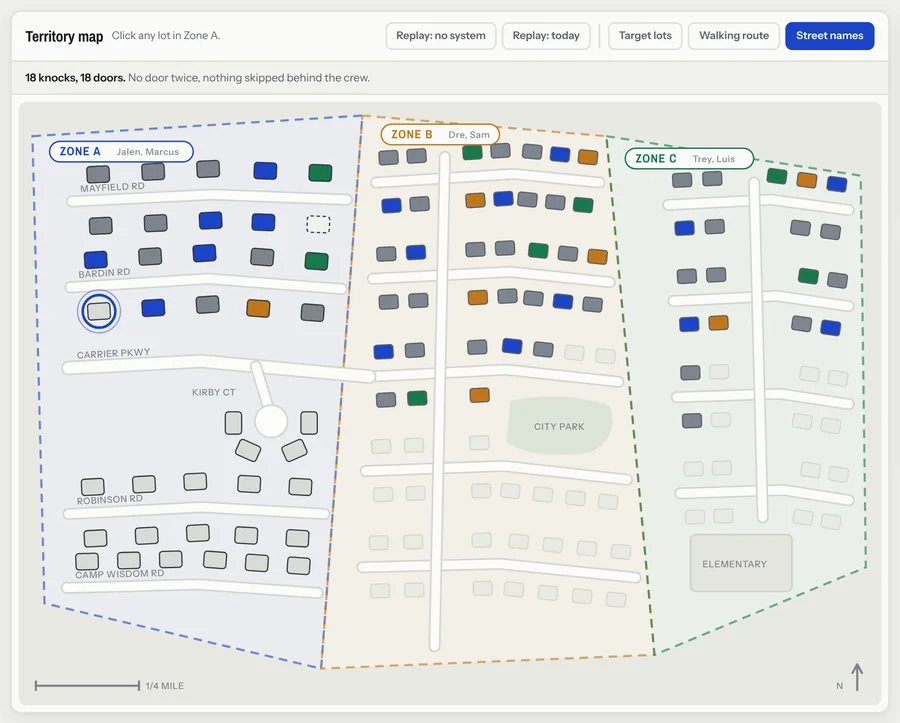Toggle the active Street names button
The image size is (900, 723).
pyautogui.click(x=829, y=36)
